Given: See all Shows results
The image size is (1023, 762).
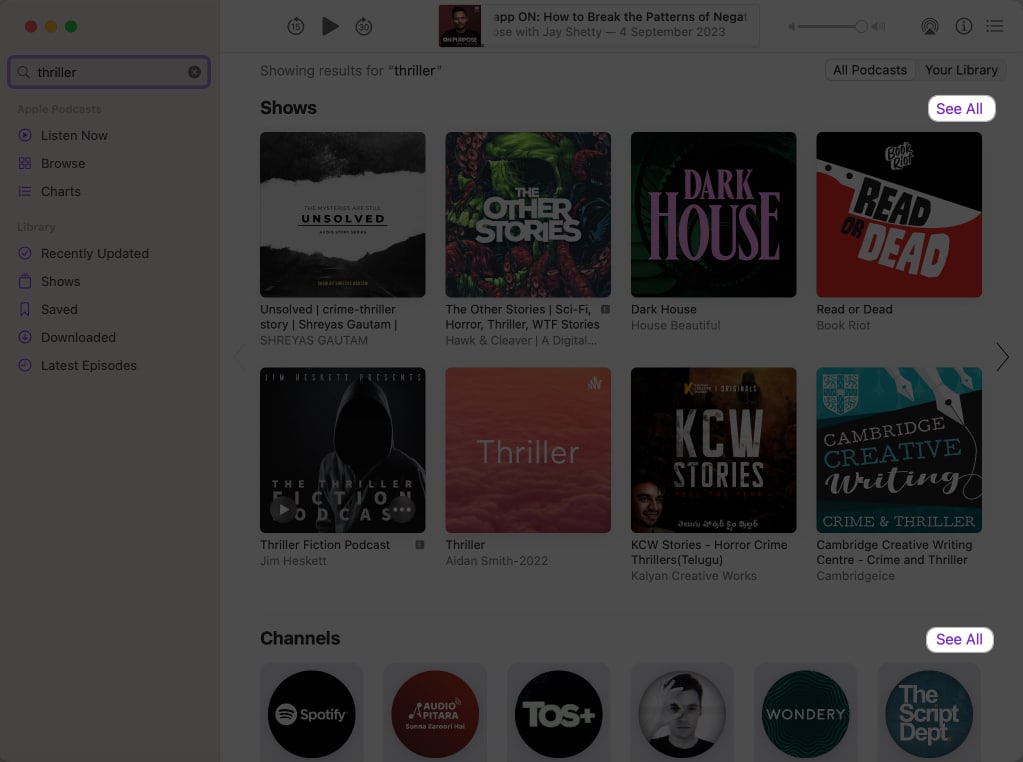Looking at the screenshot, I should pyautogui.click(x=960, y=108).
